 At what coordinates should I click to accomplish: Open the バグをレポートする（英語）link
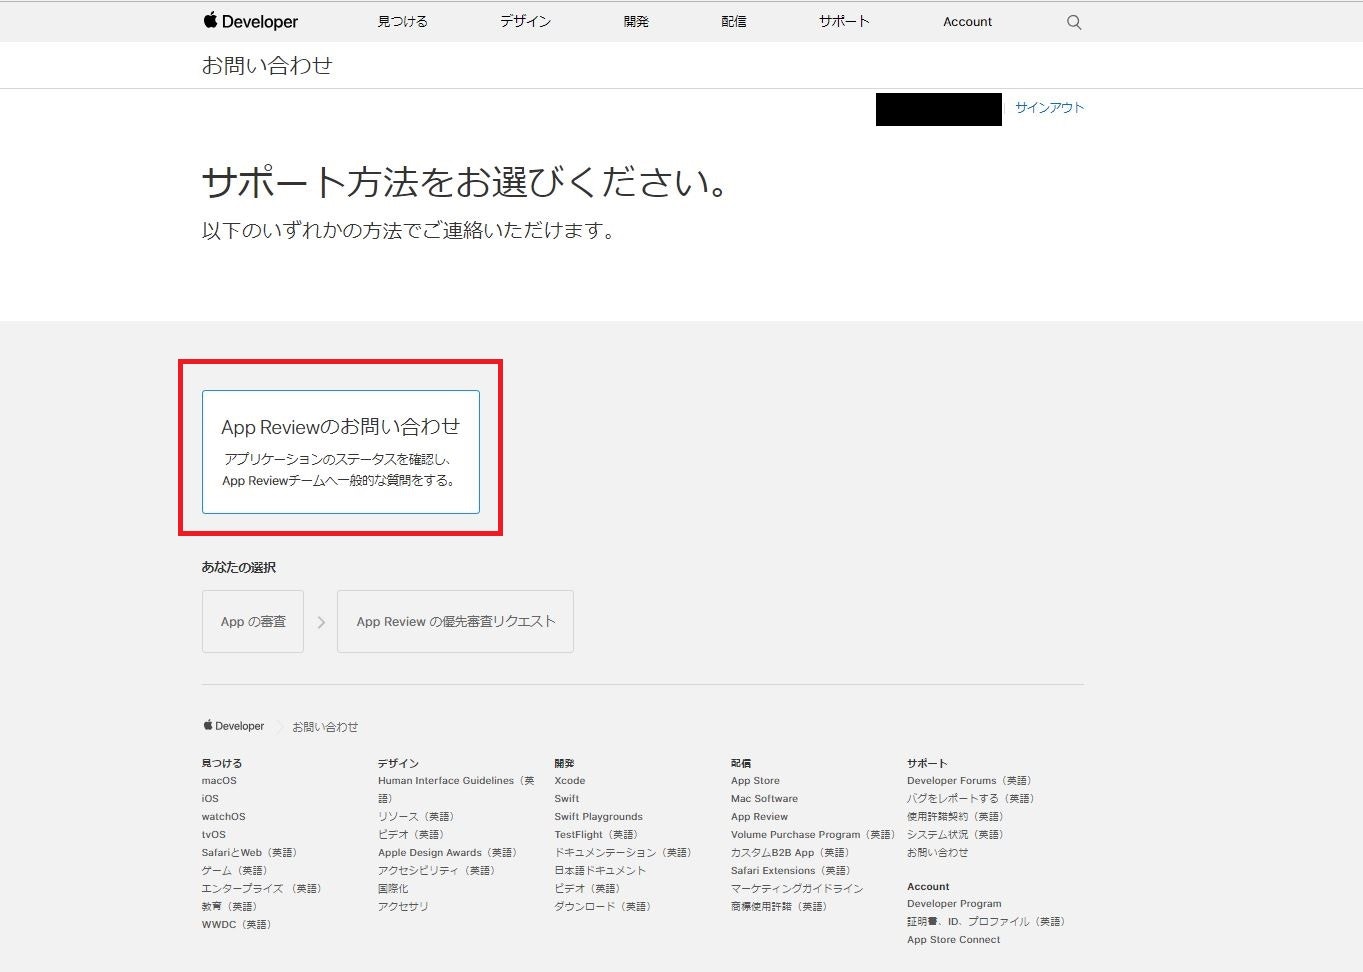tap(971, 799)
